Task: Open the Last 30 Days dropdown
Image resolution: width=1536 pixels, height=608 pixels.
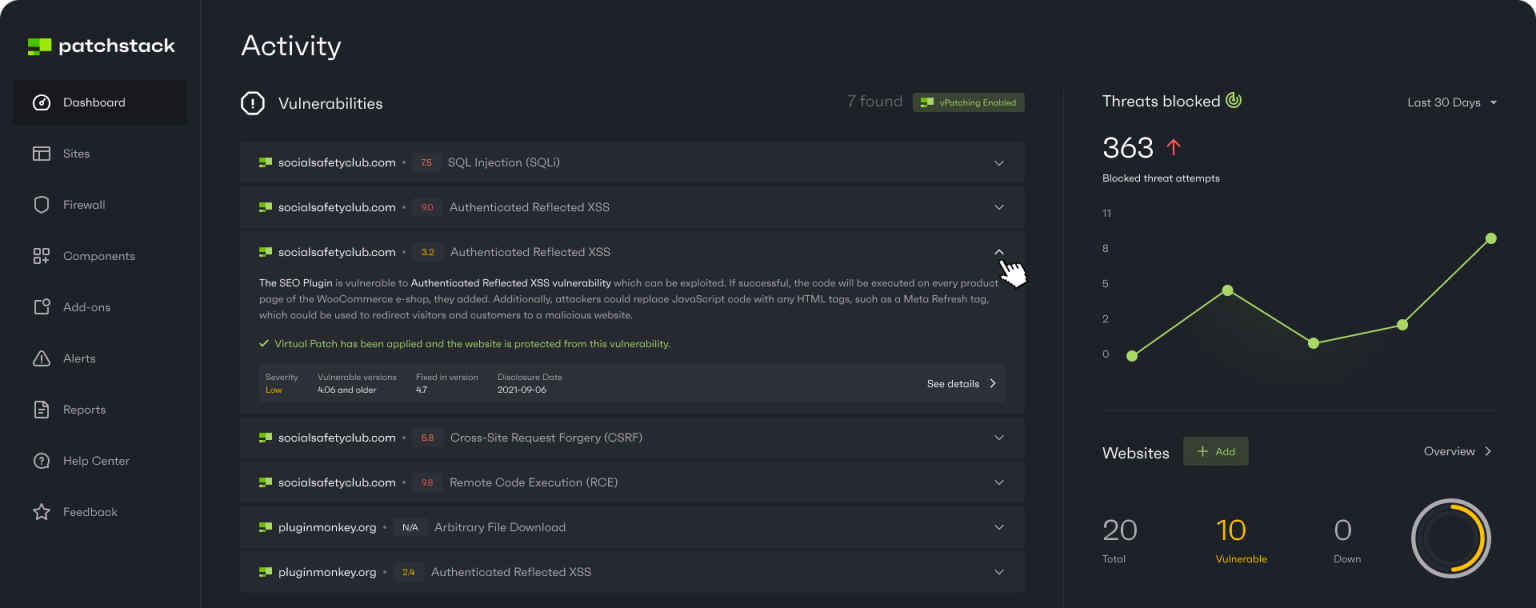Action: [x=1451, y=102]
